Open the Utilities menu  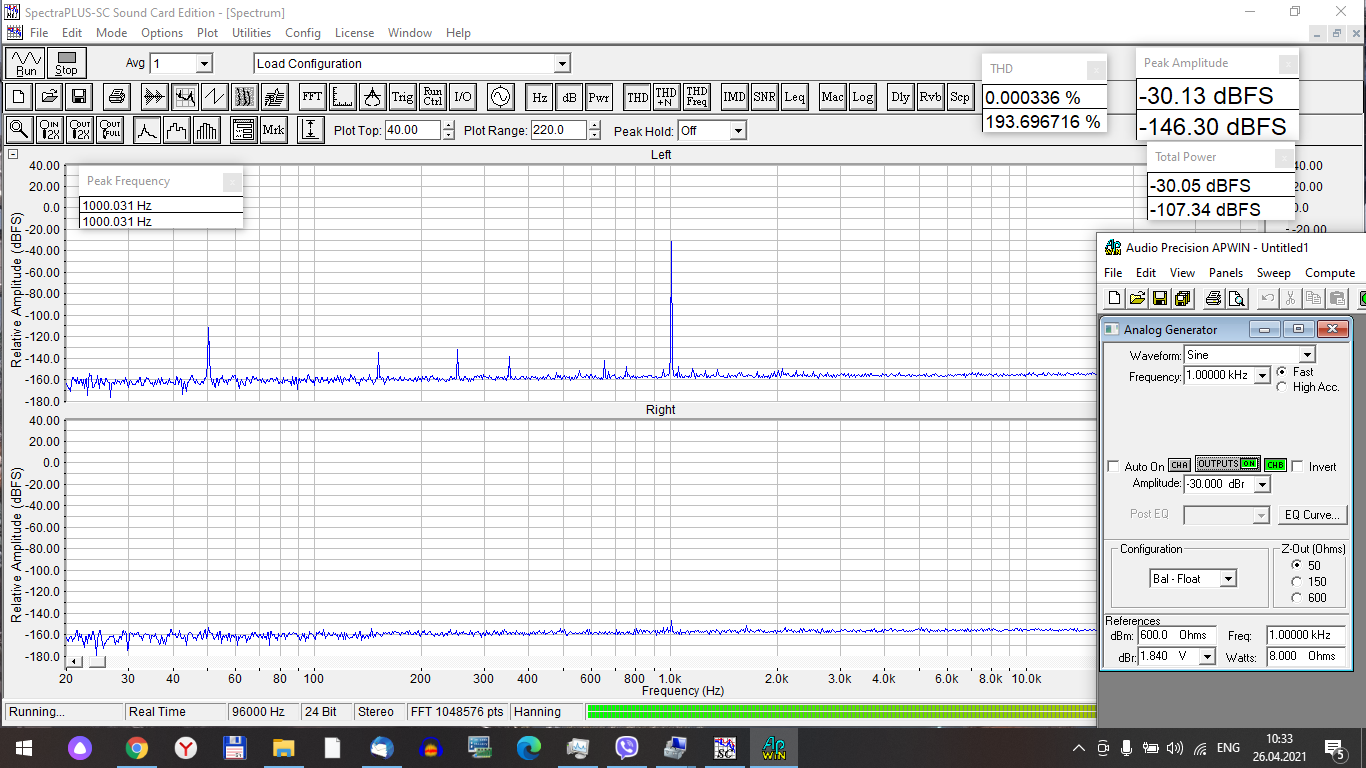tap(251, 33)
